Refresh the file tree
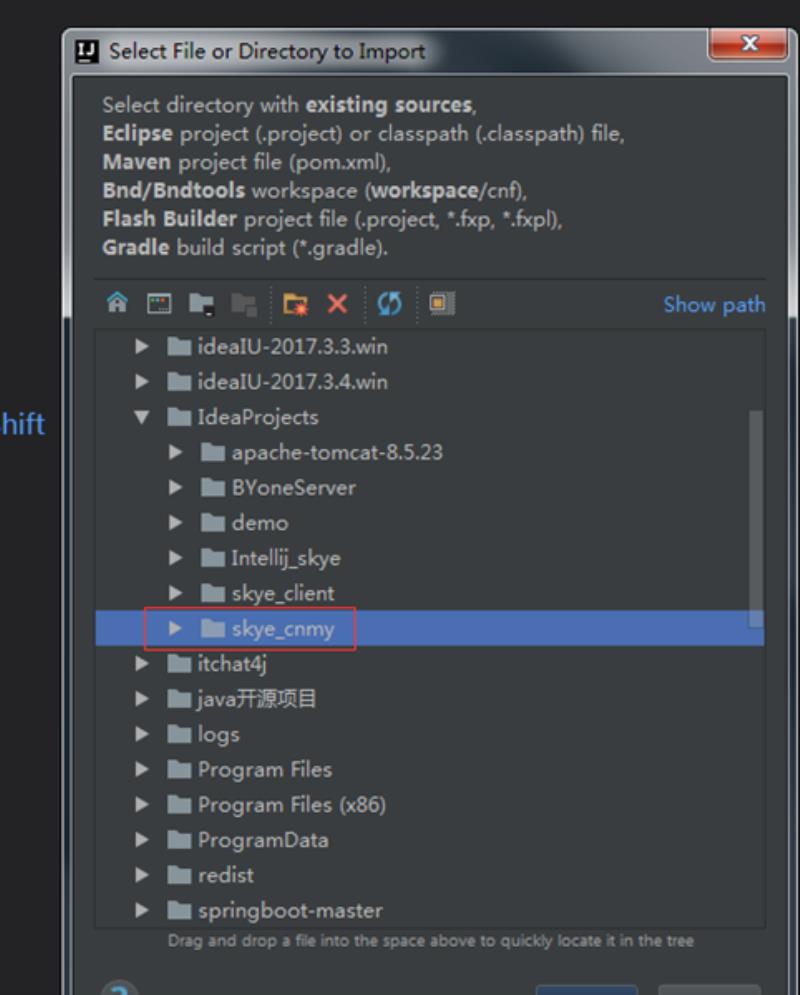 tap(389, 304)
